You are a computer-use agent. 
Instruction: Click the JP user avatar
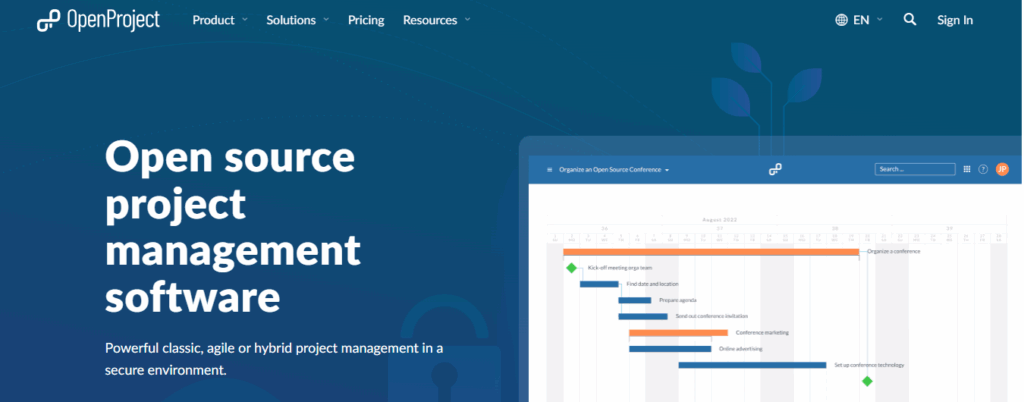1002,169
